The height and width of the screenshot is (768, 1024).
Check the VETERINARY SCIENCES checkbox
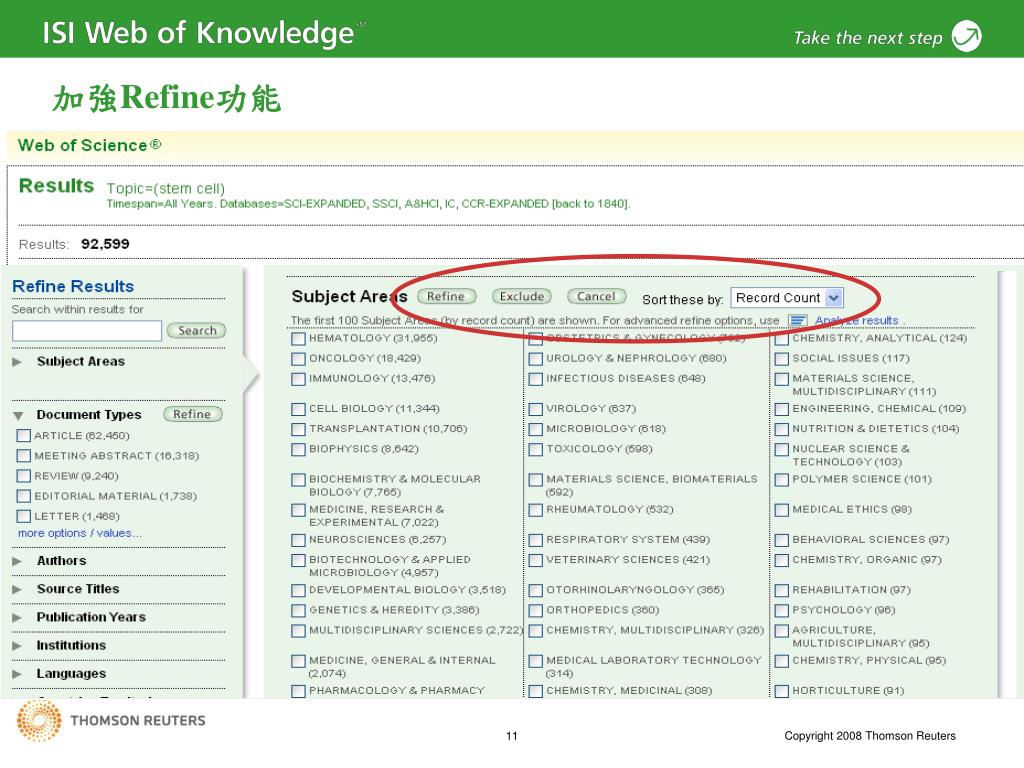point(536,560)
